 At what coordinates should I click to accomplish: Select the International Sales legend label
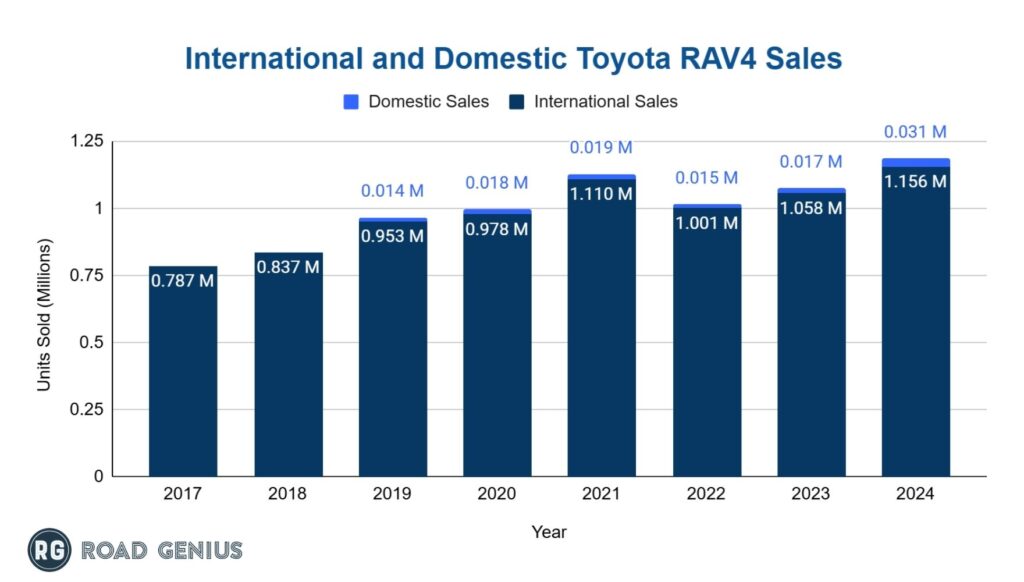(x=605, y=101)
